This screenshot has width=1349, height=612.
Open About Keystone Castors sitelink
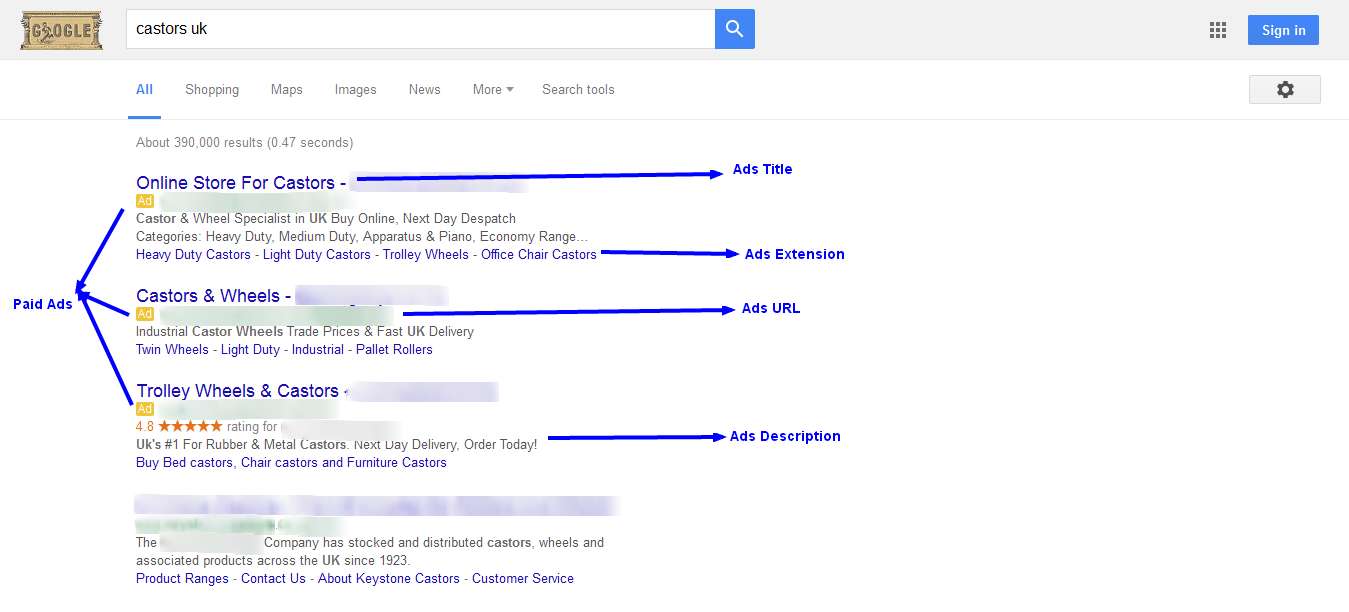389,579
